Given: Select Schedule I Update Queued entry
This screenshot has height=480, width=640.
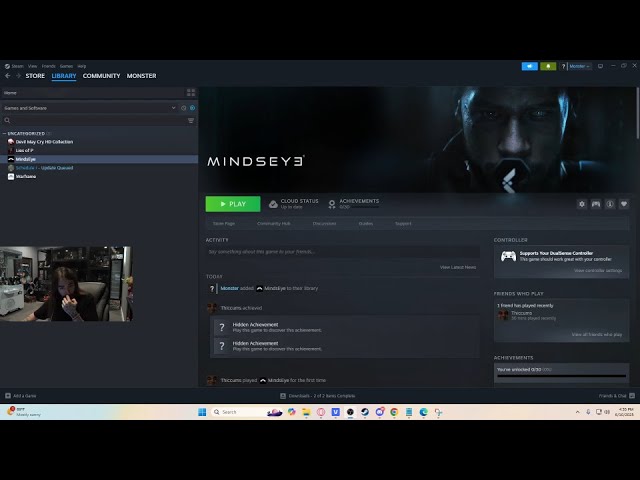Looking at the screenshot, I should (44, 168).
